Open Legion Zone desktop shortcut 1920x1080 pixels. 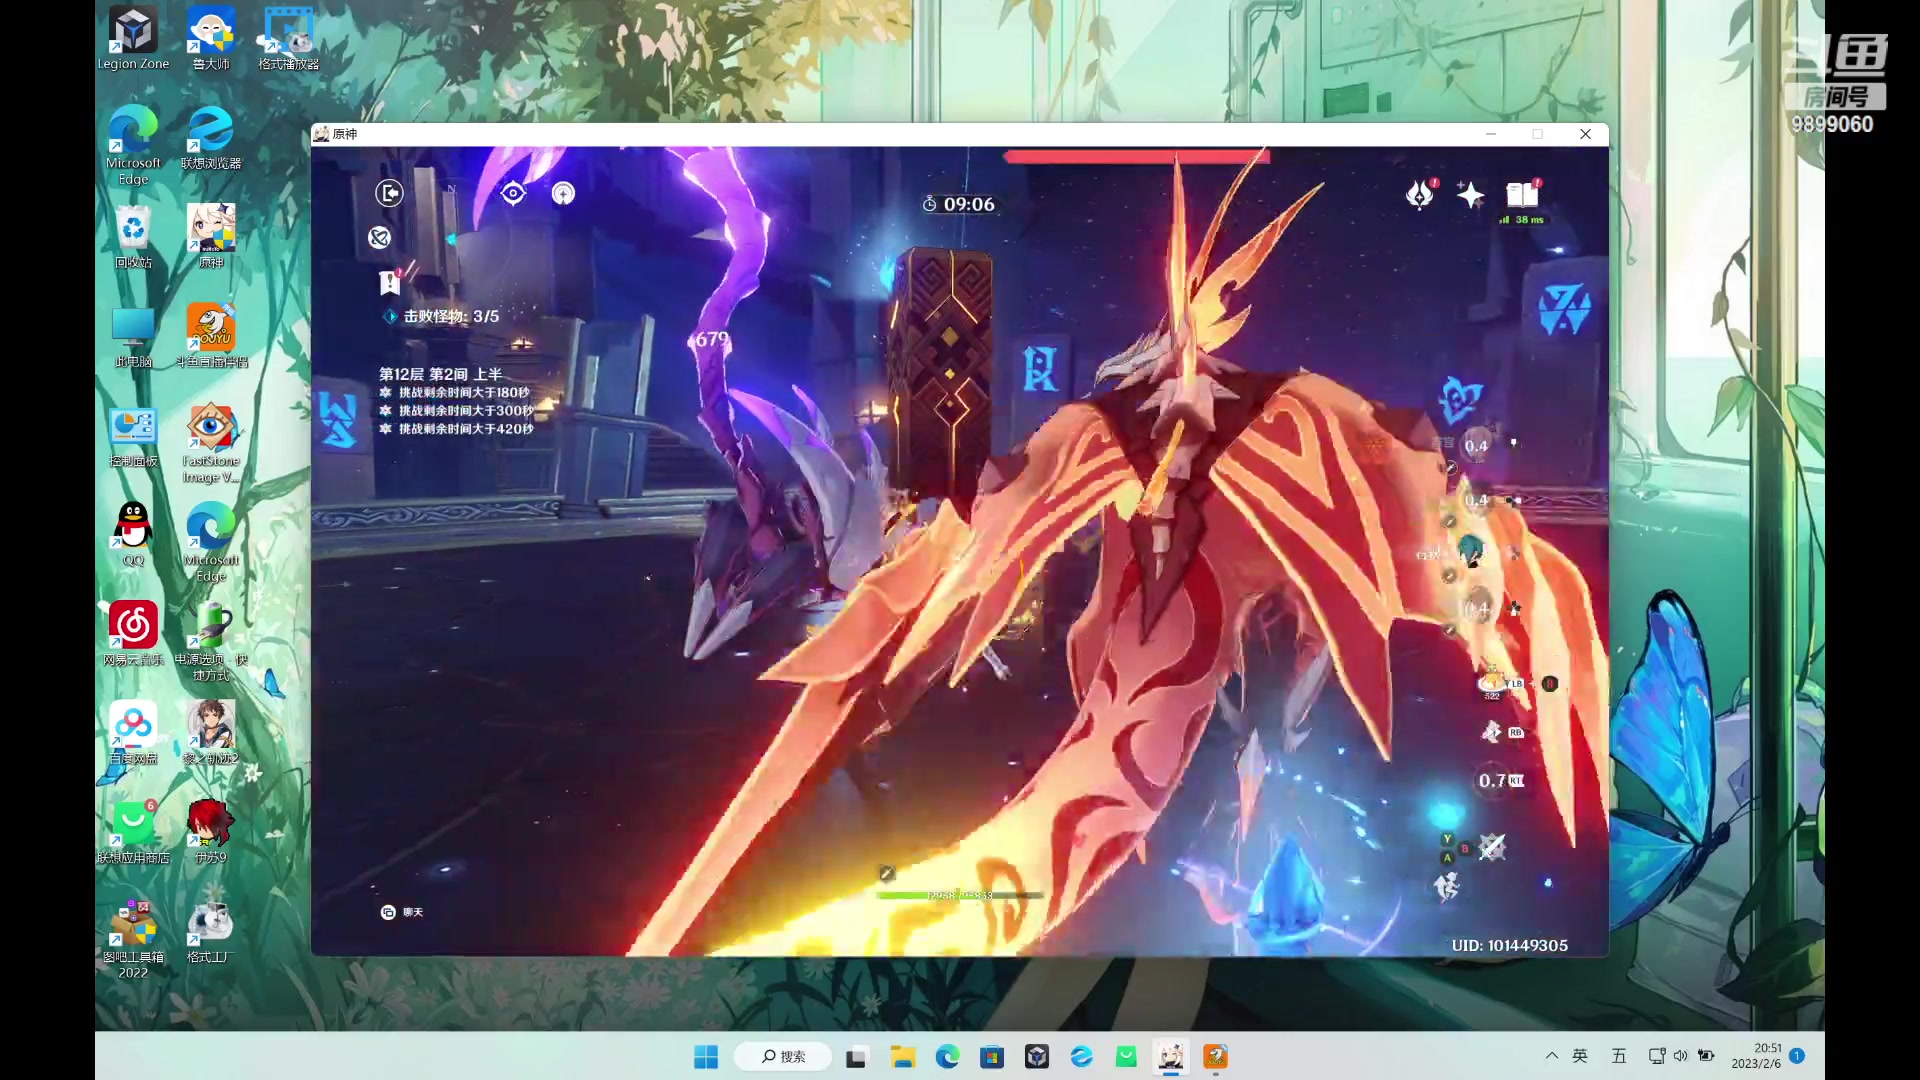133,39
